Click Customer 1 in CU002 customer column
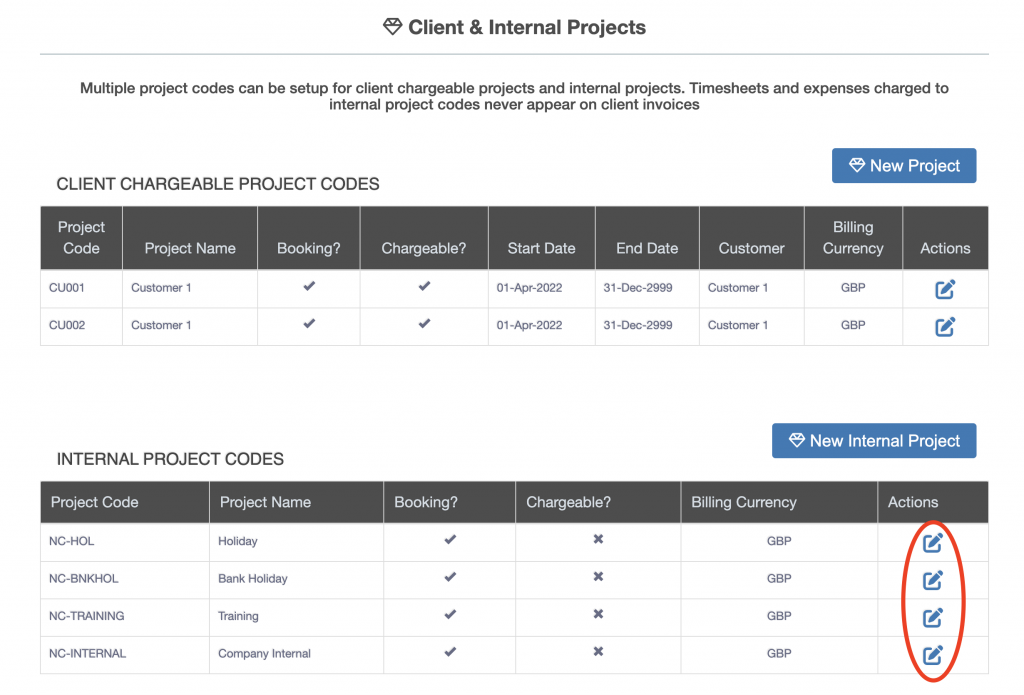 pyautogui.click(x=738, y=325)
